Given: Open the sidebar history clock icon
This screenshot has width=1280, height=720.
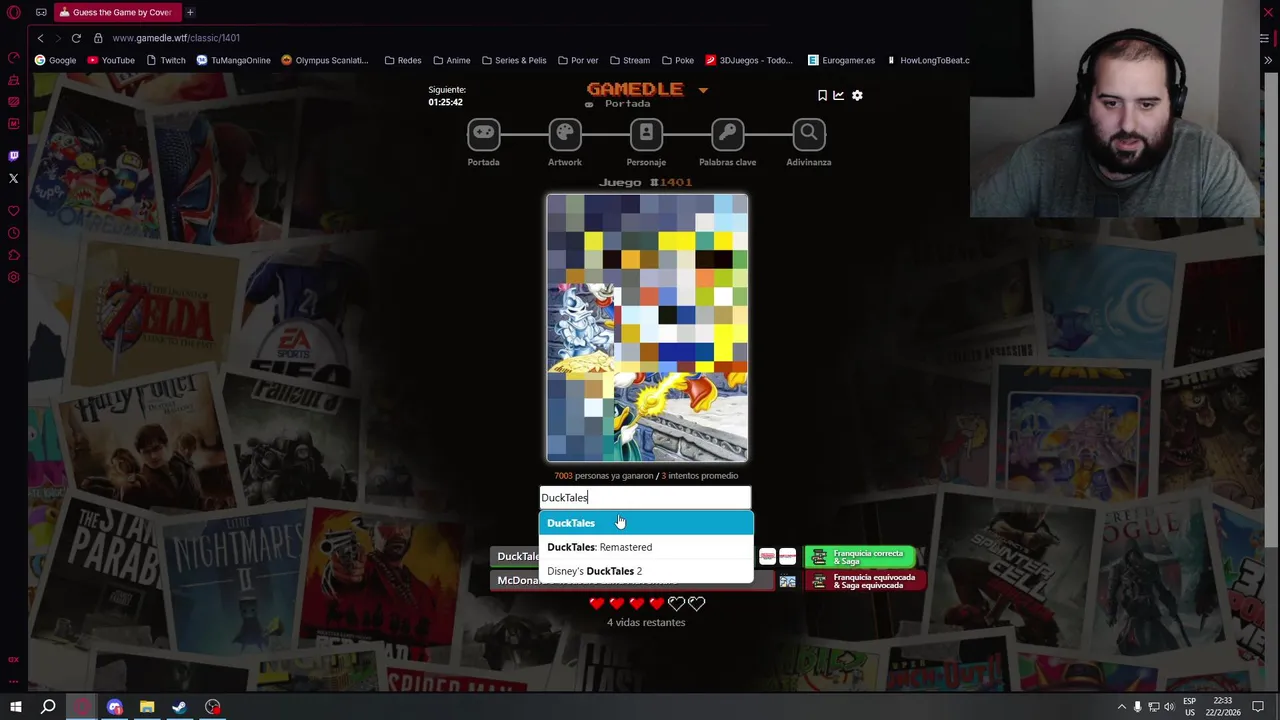Looking at the screenshot, I should (14, 233).
